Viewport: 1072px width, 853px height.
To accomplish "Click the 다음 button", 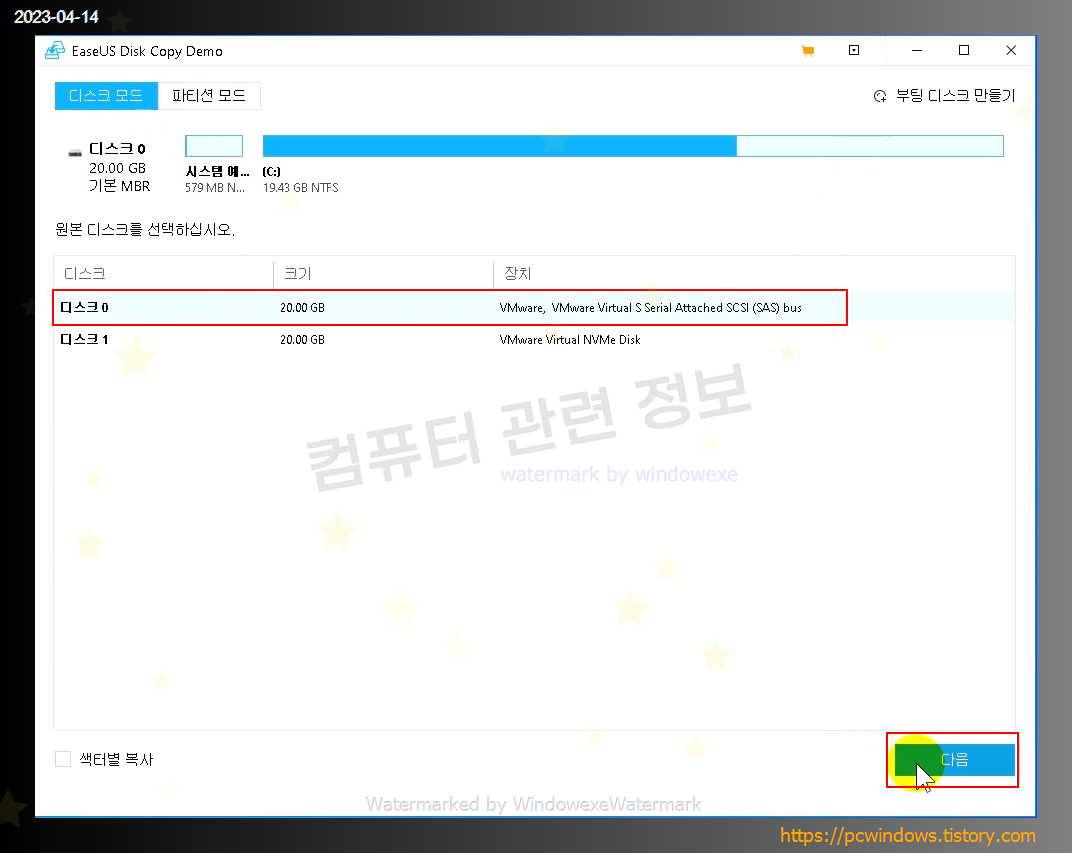I will pyautogui.click(x=954, y=759).
